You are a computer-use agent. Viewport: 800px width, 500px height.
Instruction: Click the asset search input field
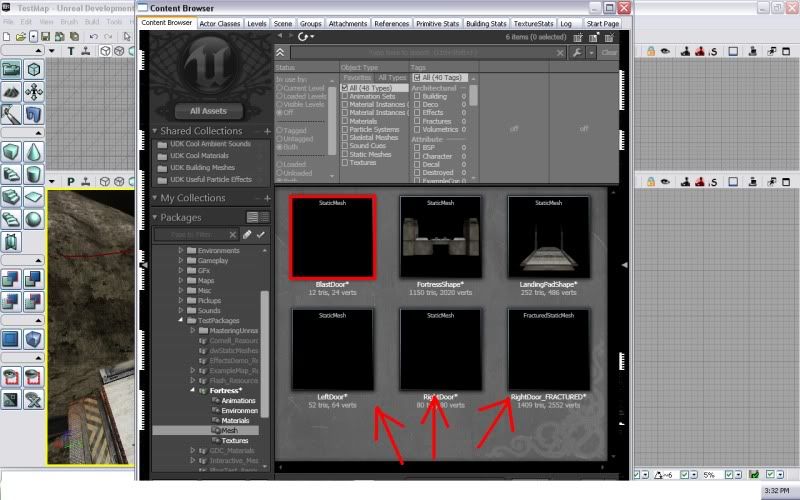pos(428,53)
